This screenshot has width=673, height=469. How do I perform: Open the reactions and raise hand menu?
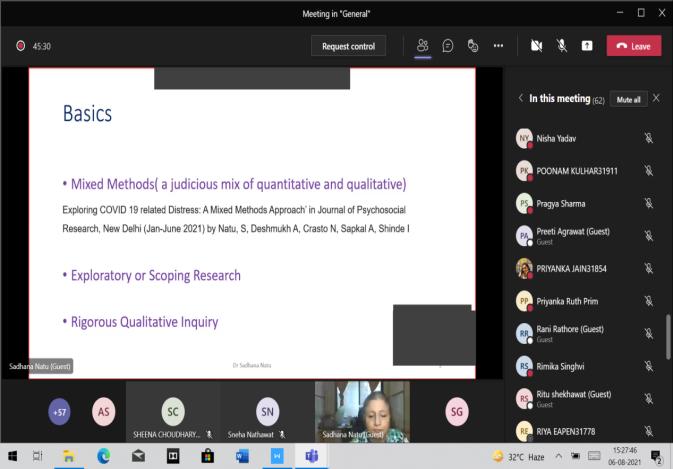click(472, 46)
